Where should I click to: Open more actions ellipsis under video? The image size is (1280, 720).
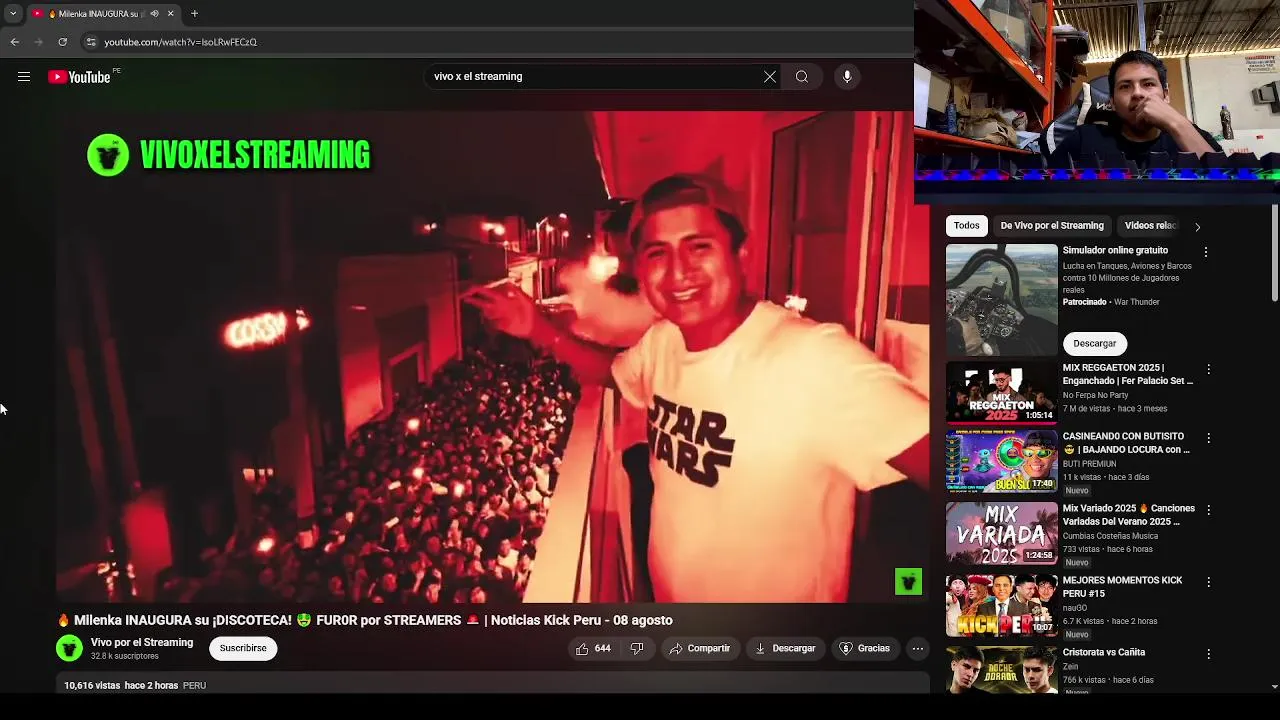pos(917,648)
